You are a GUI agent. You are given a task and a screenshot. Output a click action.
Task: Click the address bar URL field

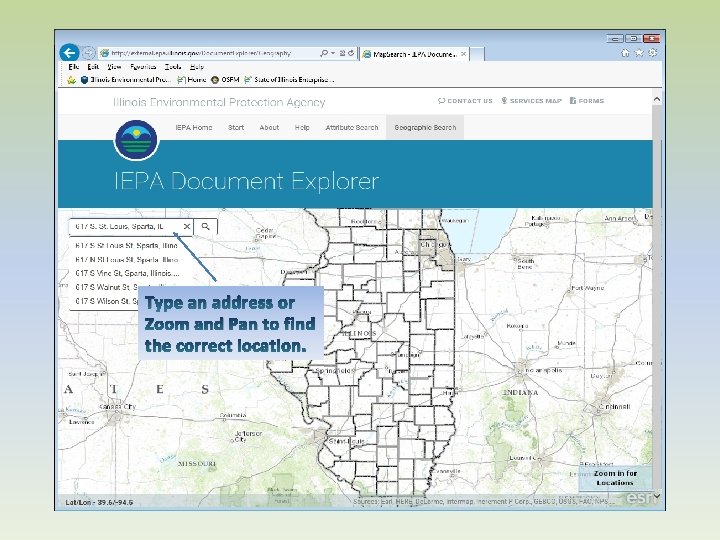pyautogui.click(x=207, y=53)
